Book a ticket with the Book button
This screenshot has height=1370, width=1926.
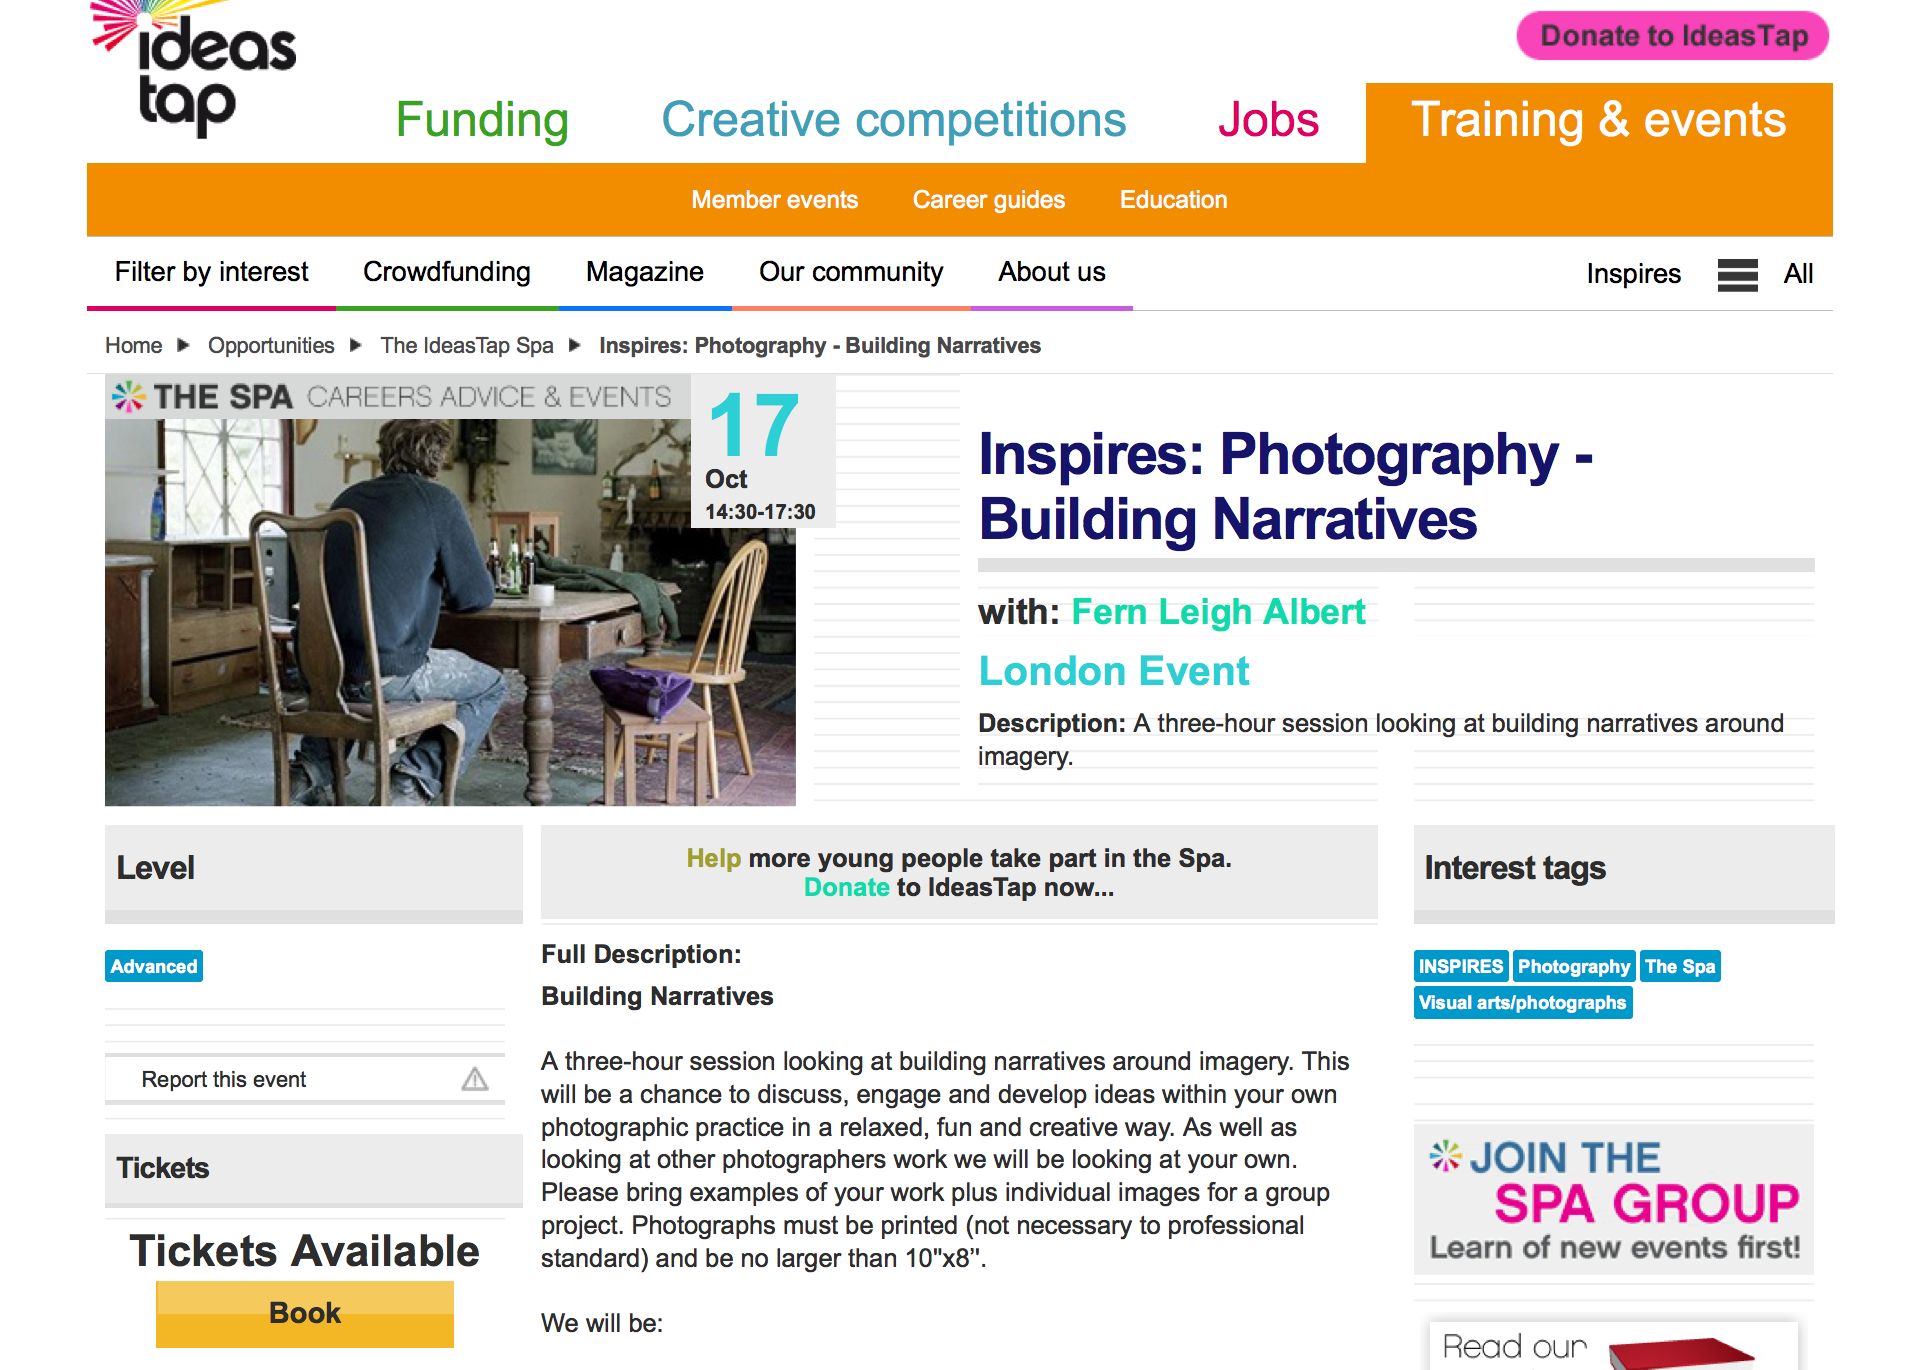click(x=305, y=1313)
